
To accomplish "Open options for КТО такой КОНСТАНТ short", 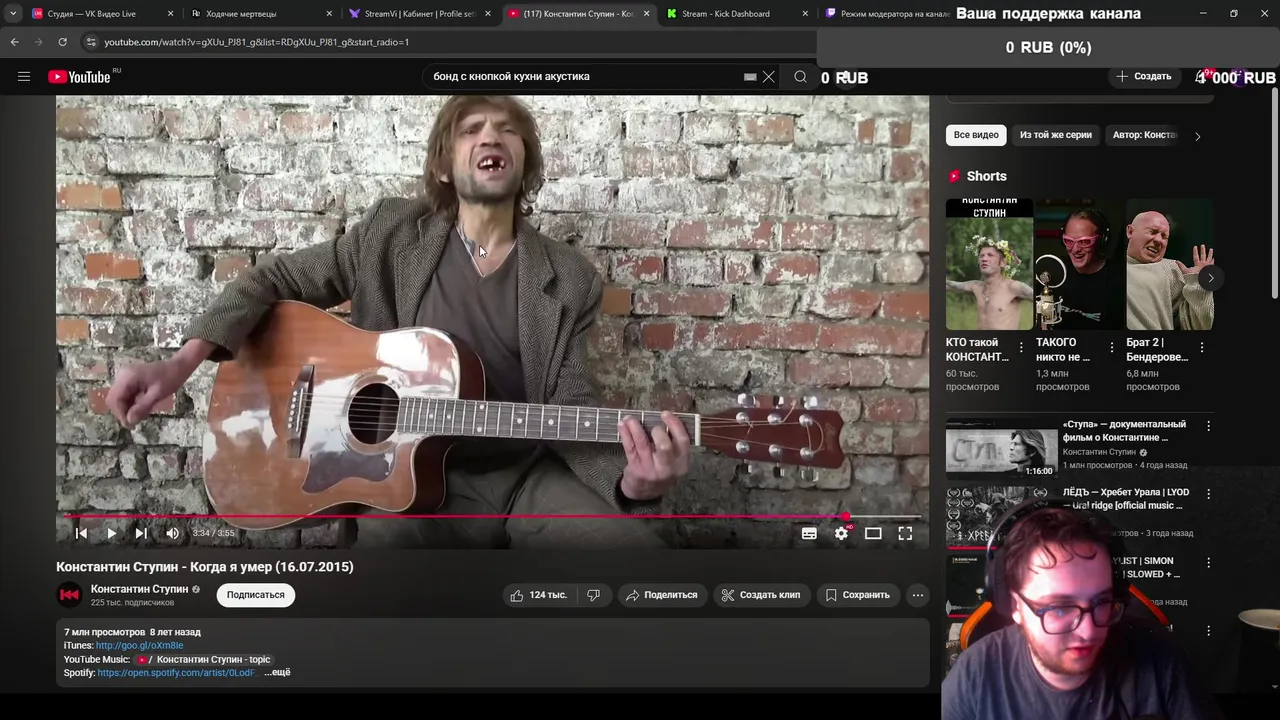I will tap(1021, 347).
